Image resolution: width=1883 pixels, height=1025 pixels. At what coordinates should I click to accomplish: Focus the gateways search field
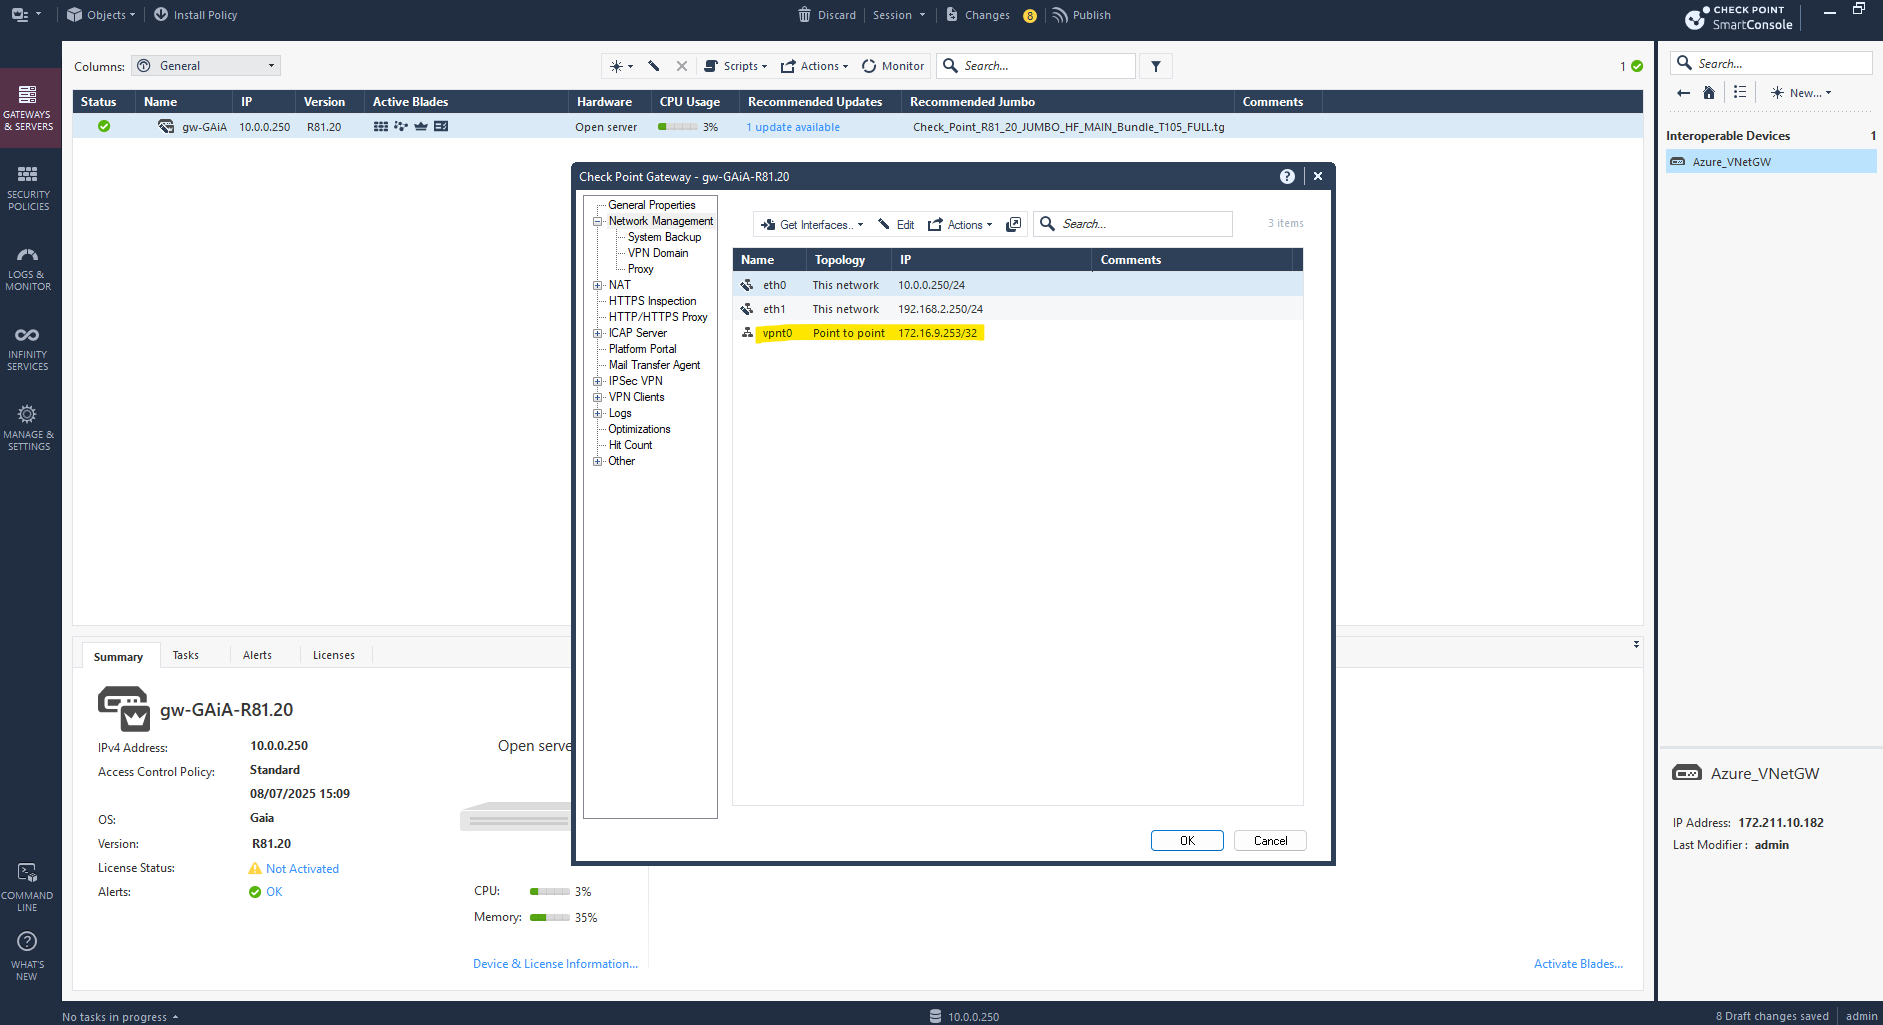(1036, 66)
